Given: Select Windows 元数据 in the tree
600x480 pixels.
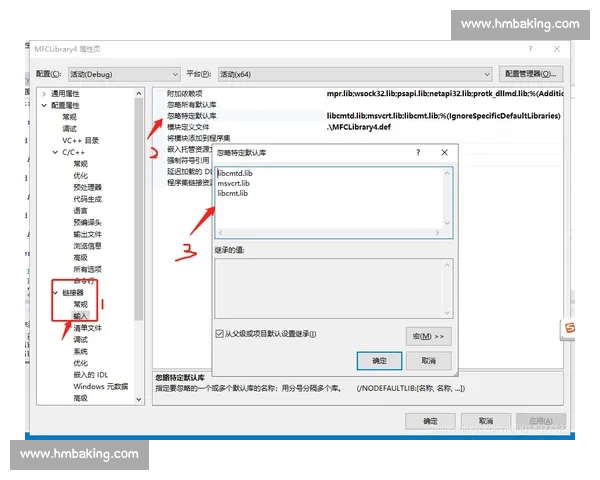Looking at the screenshot, I should [101, 387].
